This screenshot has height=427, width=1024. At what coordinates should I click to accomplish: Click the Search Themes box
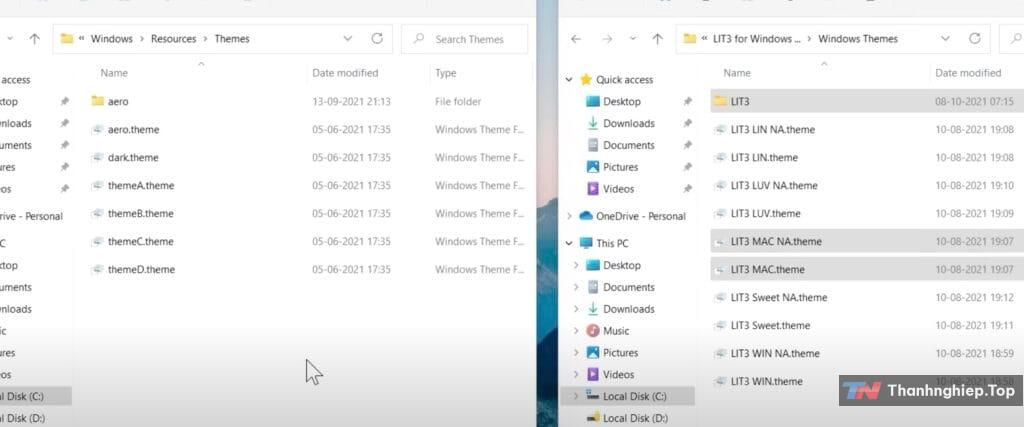pos(470,39)
